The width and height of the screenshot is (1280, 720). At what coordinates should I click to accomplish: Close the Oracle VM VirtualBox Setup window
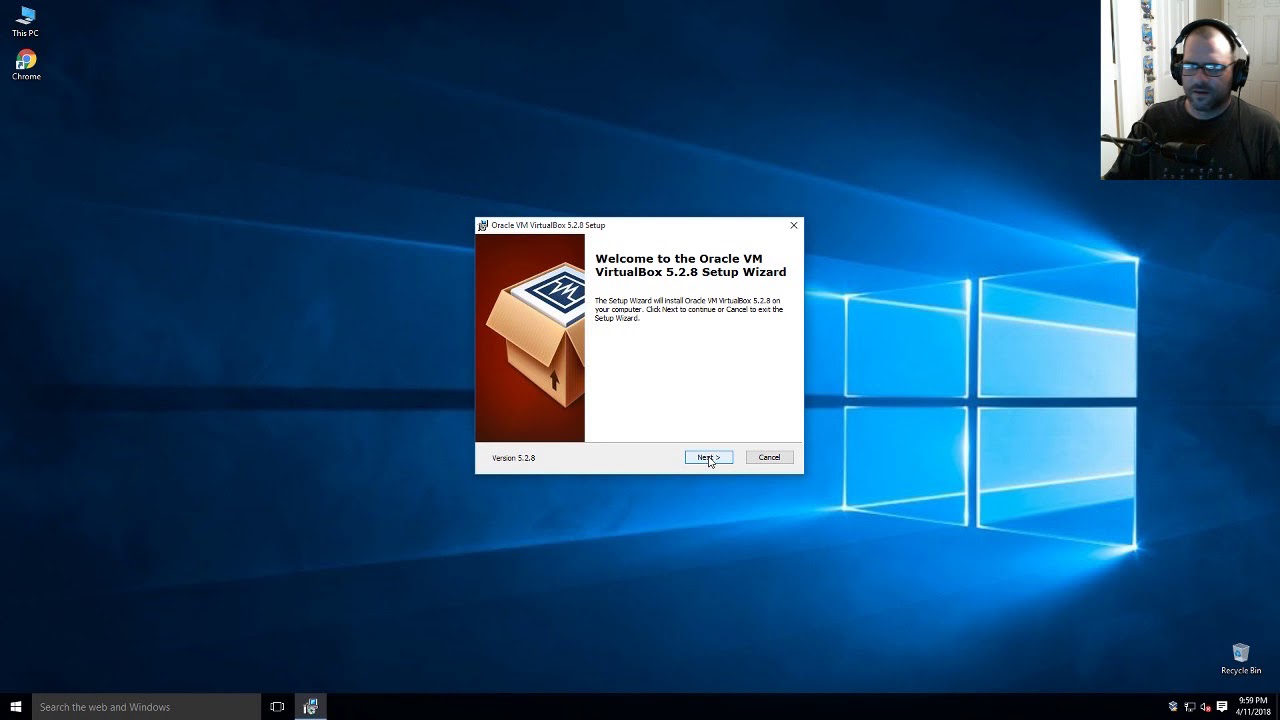(794, 225)
